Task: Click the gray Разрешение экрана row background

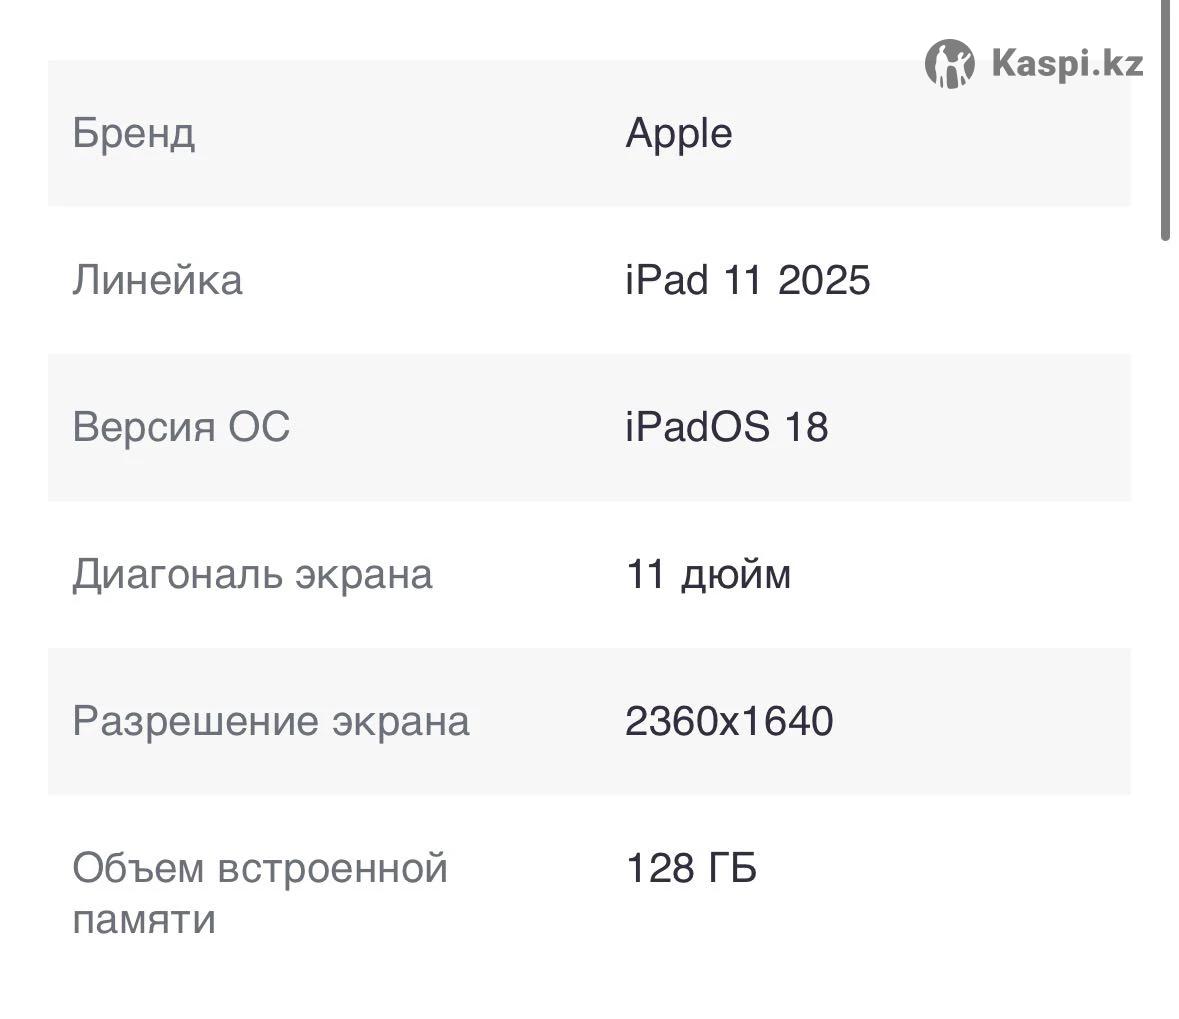Action: (x=589, y=721)
